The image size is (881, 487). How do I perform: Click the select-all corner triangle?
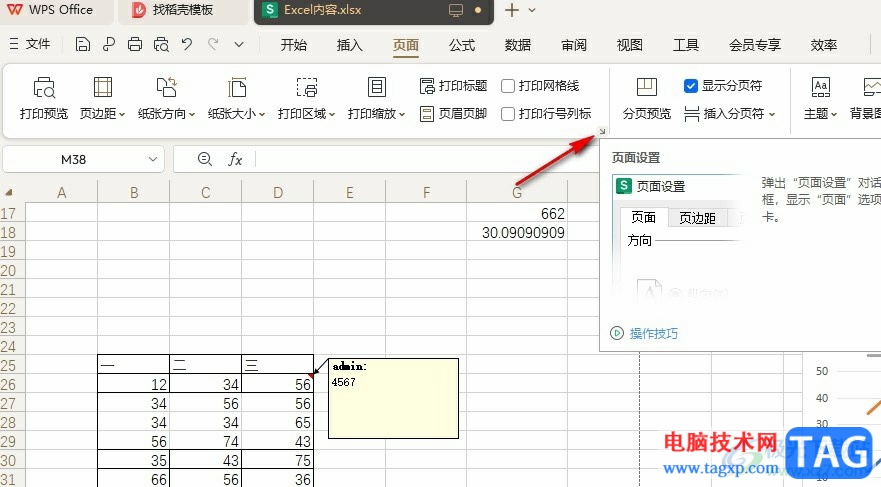[9, 193]
